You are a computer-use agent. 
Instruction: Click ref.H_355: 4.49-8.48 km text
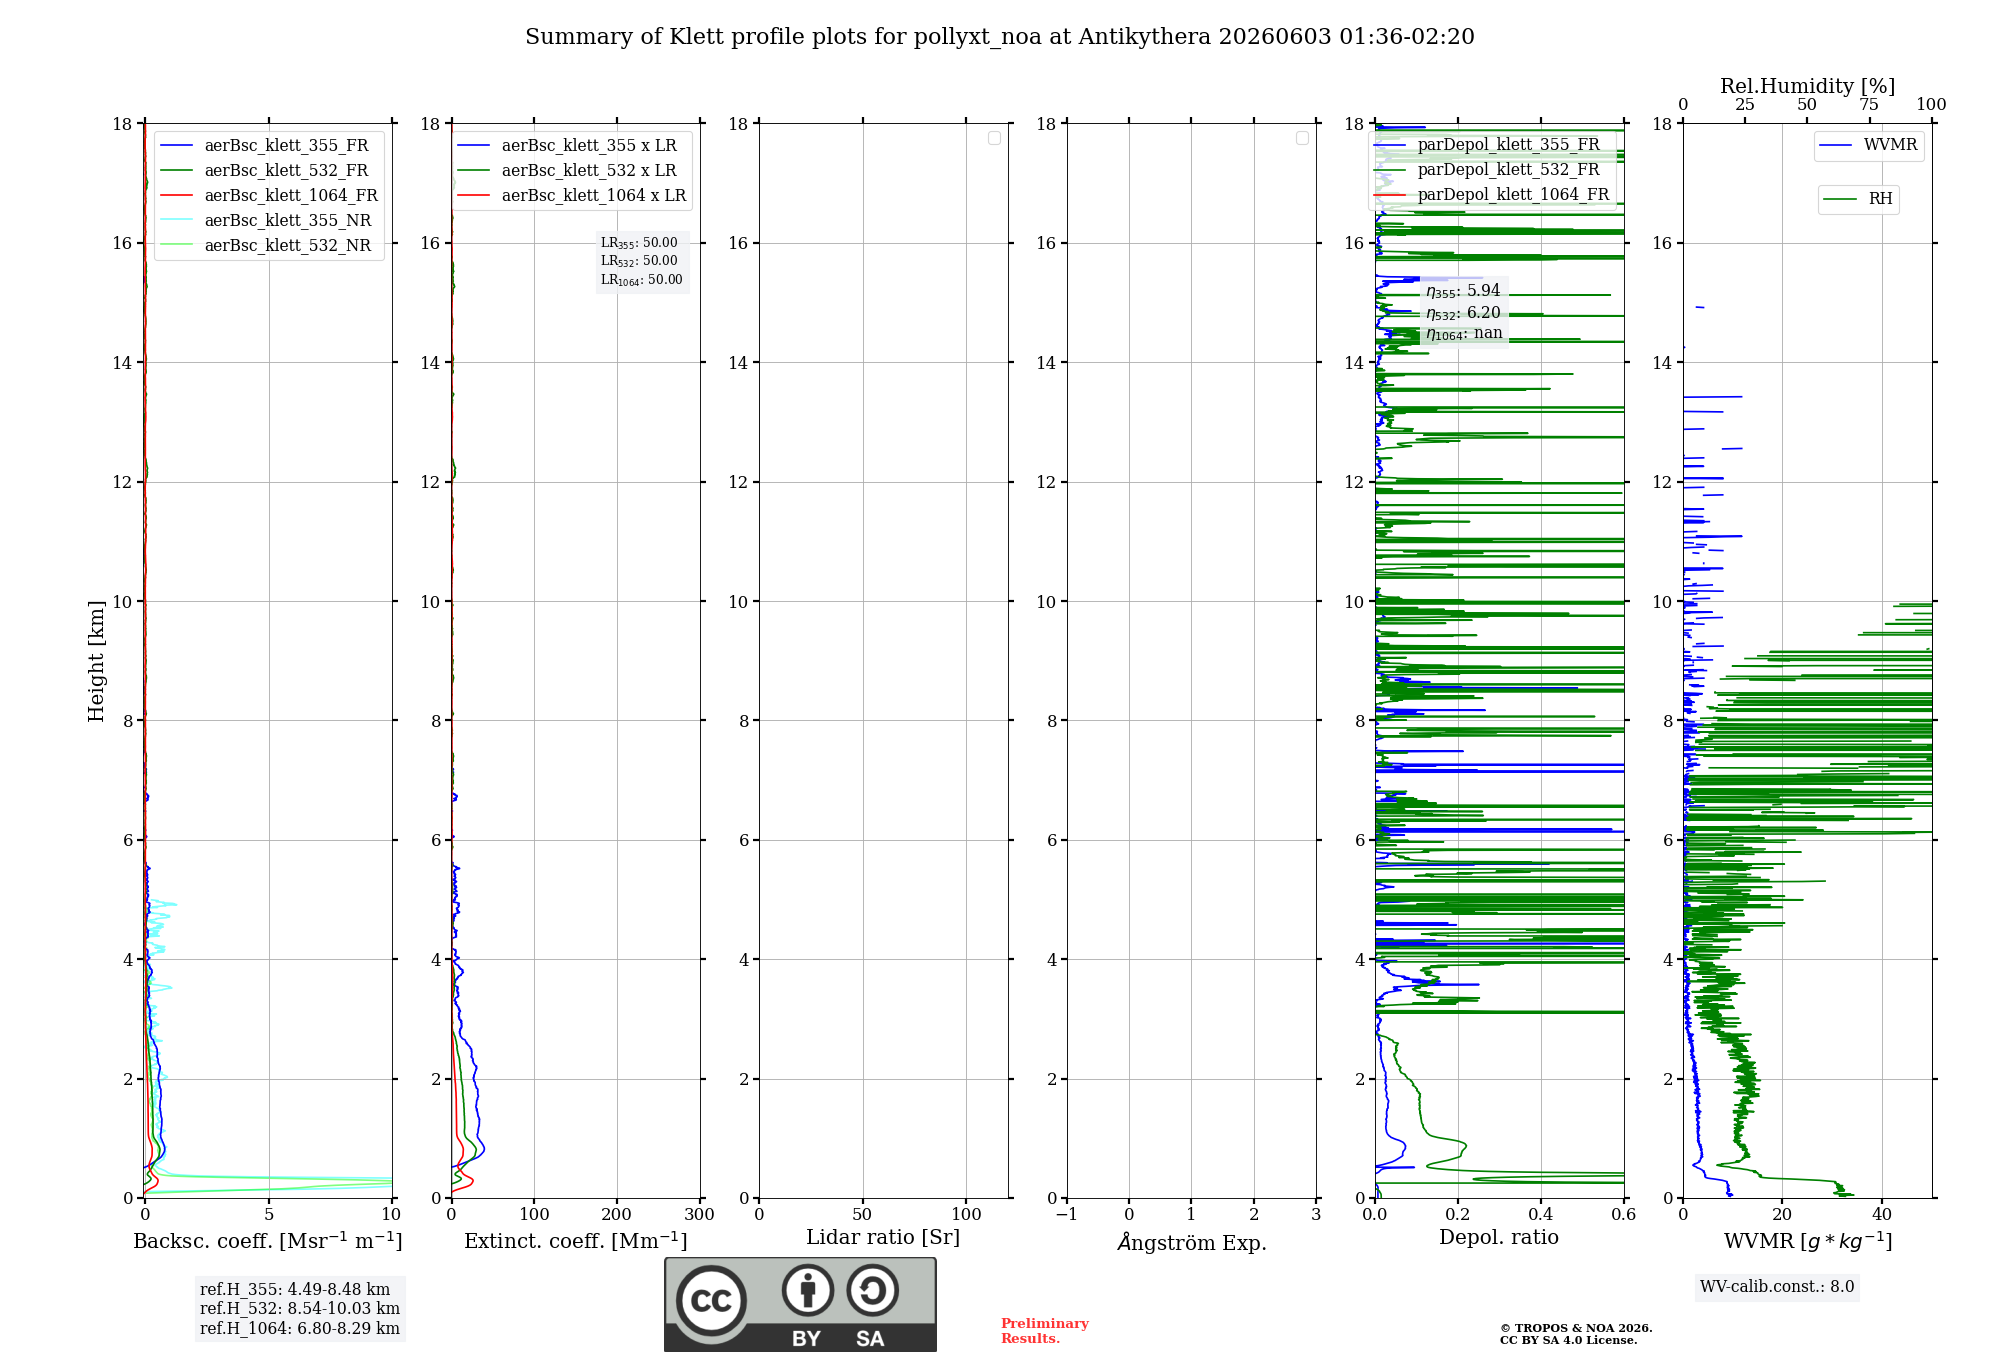295,1290
